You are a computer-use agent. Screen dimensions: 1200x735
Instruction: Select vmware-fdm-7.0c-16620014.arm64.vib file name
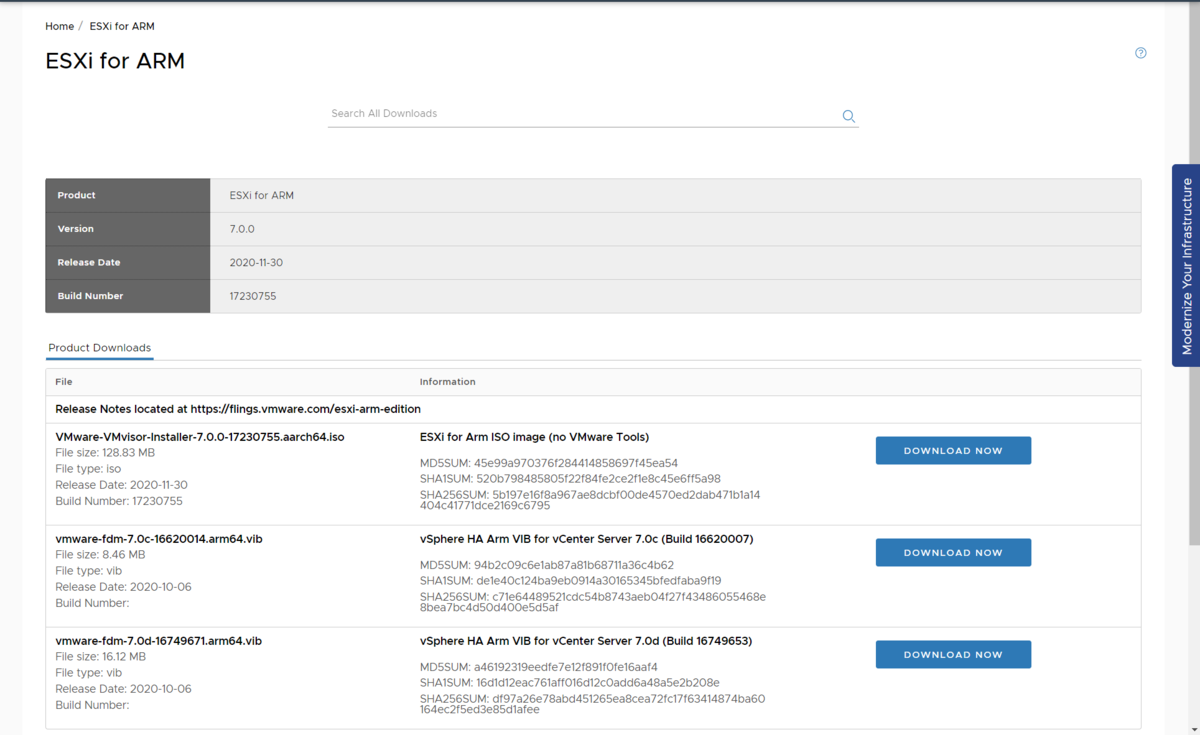(x=159, y=539)
